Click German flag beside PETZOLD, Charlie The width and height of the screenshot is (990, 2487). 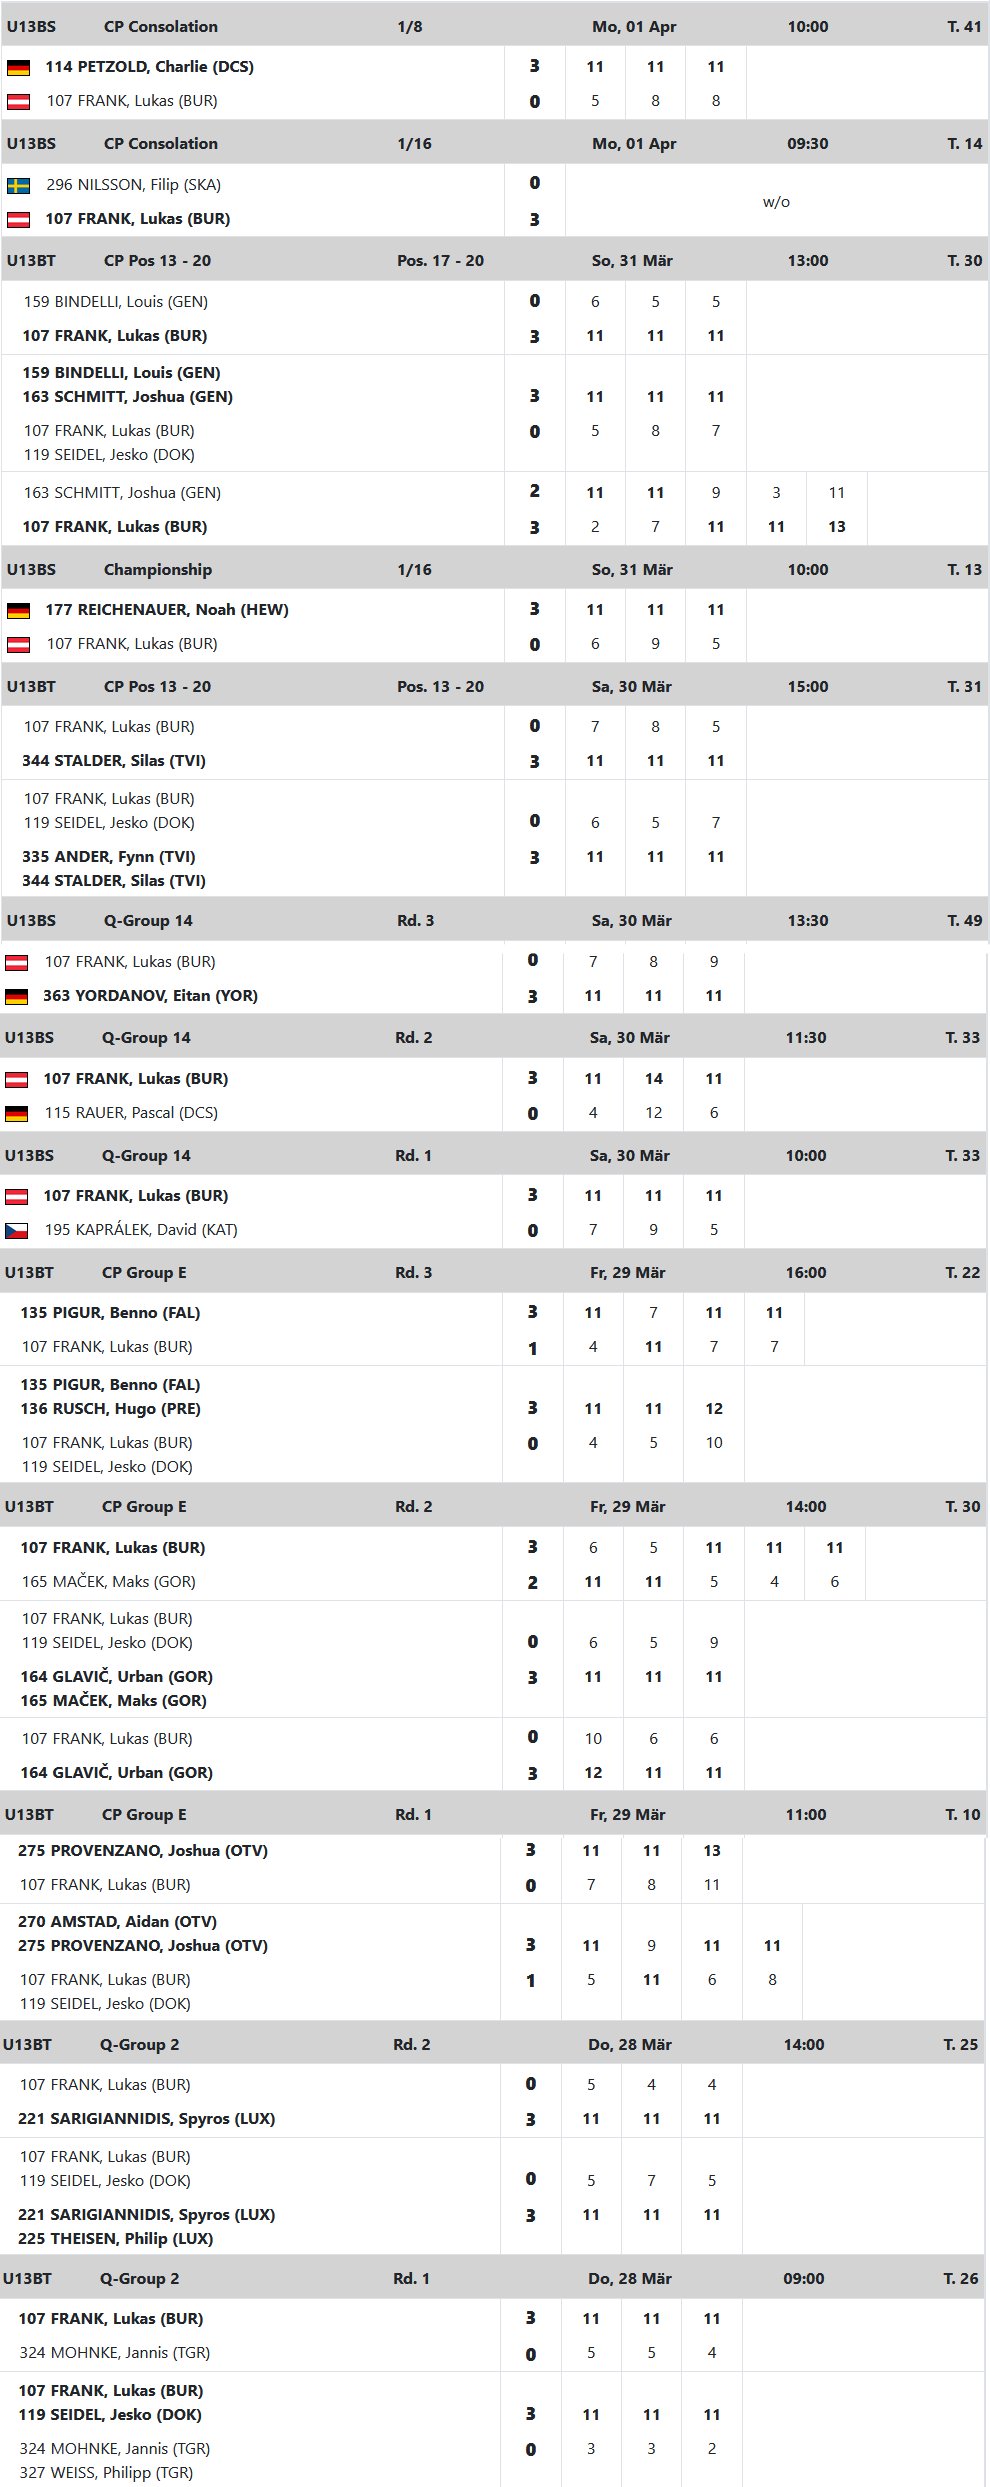pos(18,67)
